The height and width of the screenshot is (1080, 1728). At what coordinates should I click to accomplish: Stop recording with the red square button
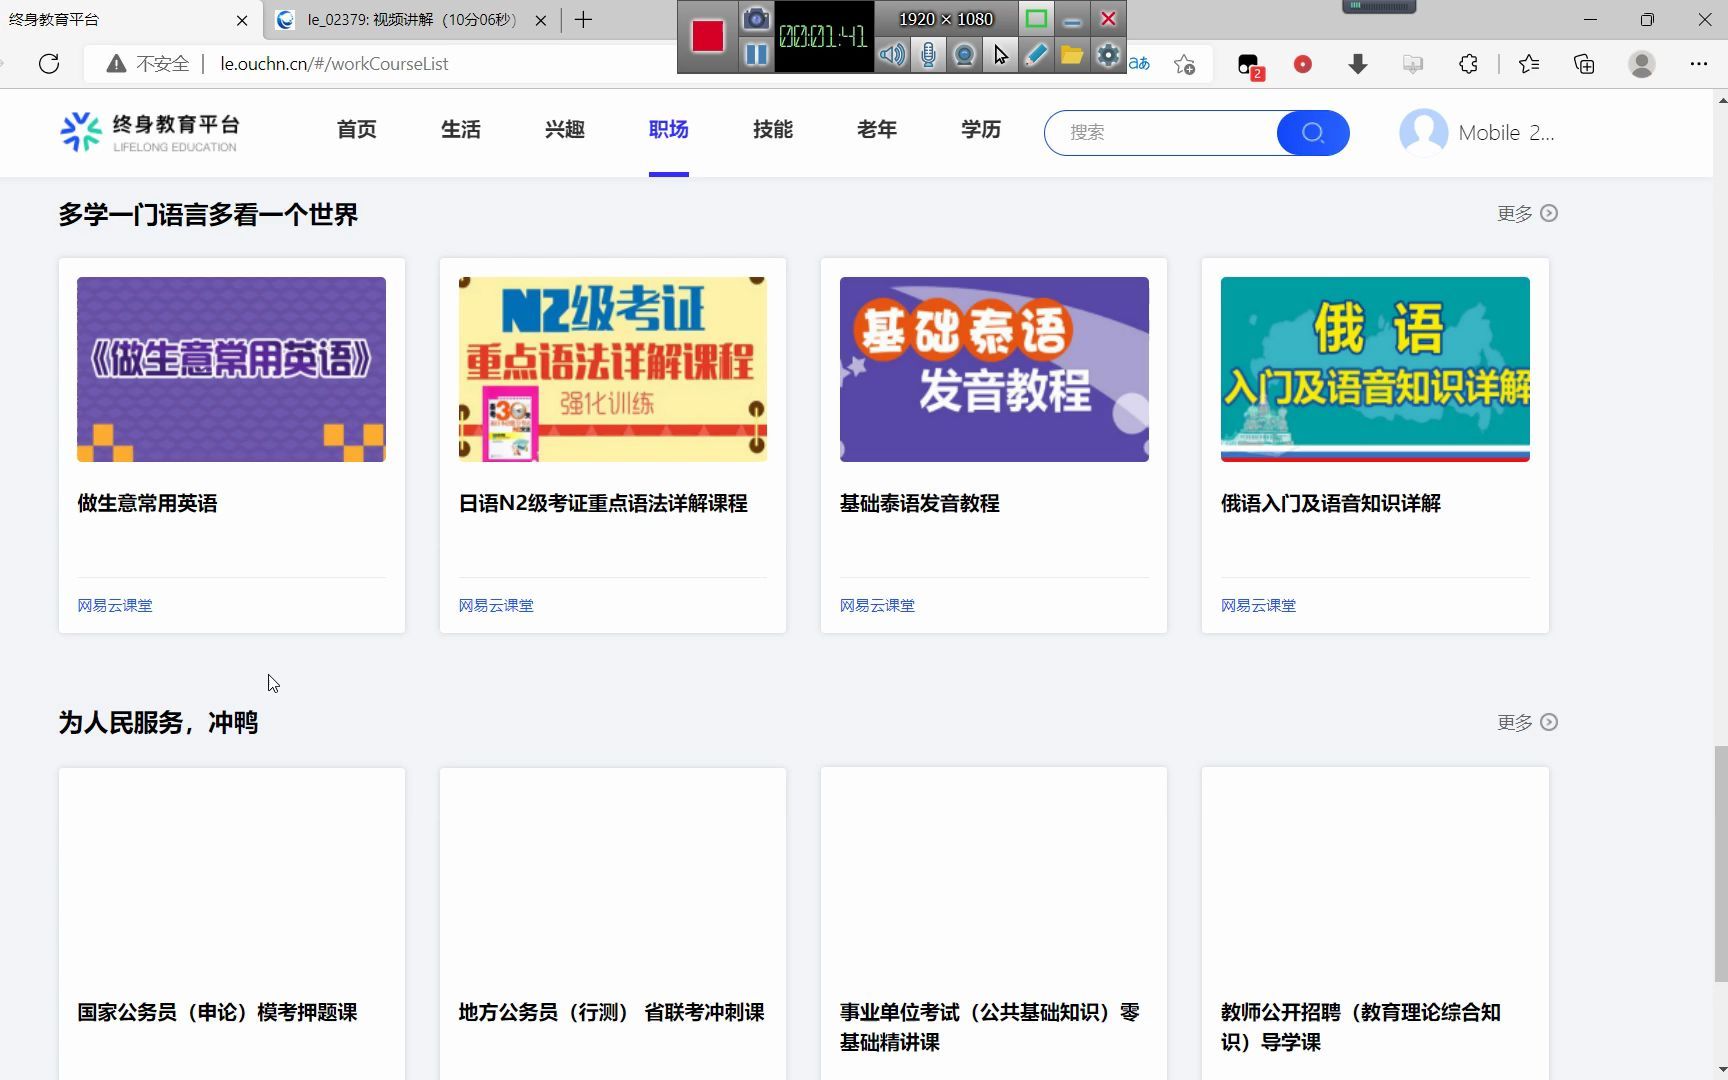coord(708,36)
